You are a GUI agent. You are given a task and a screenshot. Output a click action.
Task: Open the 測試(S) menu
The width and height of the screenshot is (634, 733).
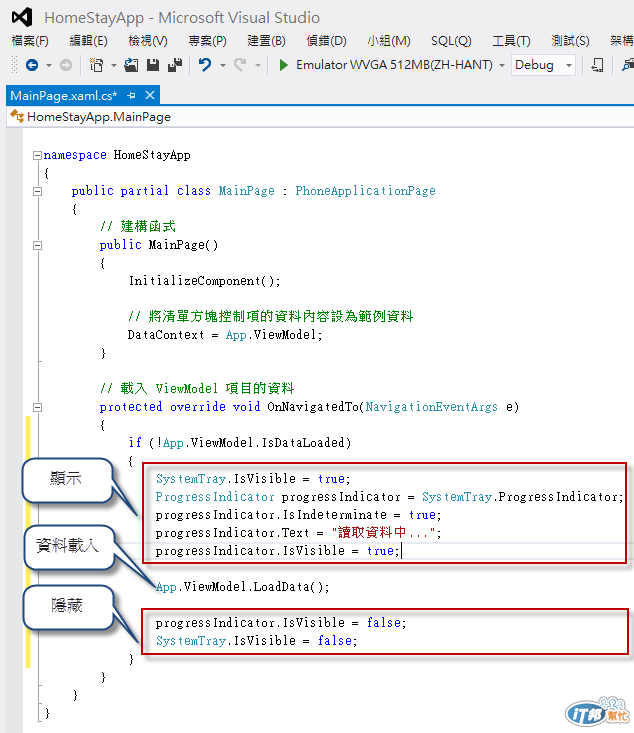[x=570, y=41]
